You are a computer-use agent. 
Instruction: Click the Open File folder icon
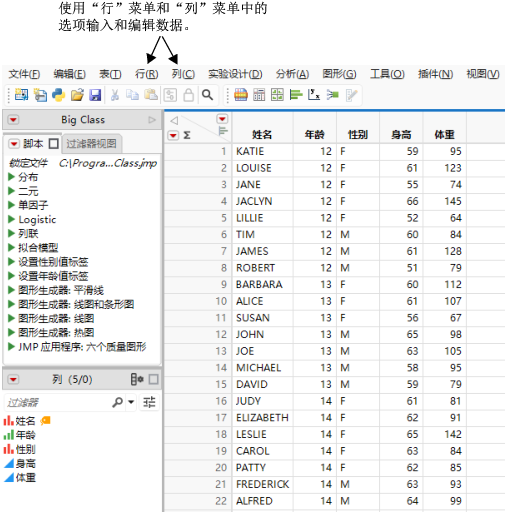pyautogui.click(x=77, y=95)
